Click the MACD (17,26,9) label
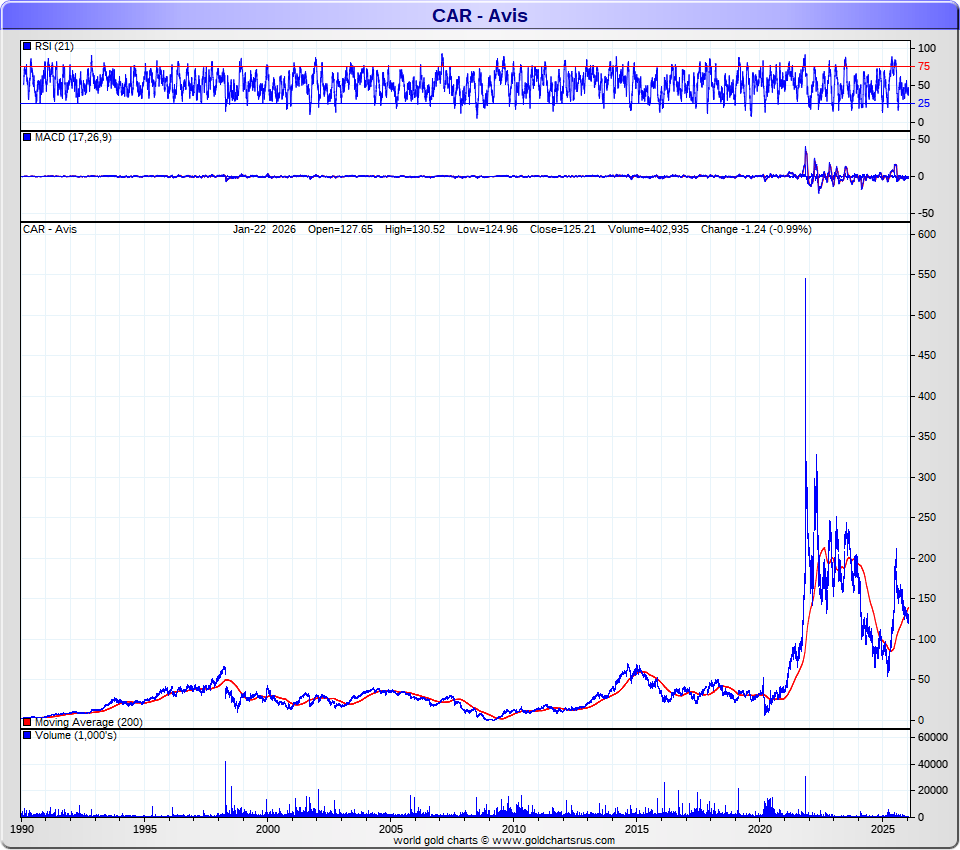This screenshot has height=850, width=960. click(x=73, y=137)
